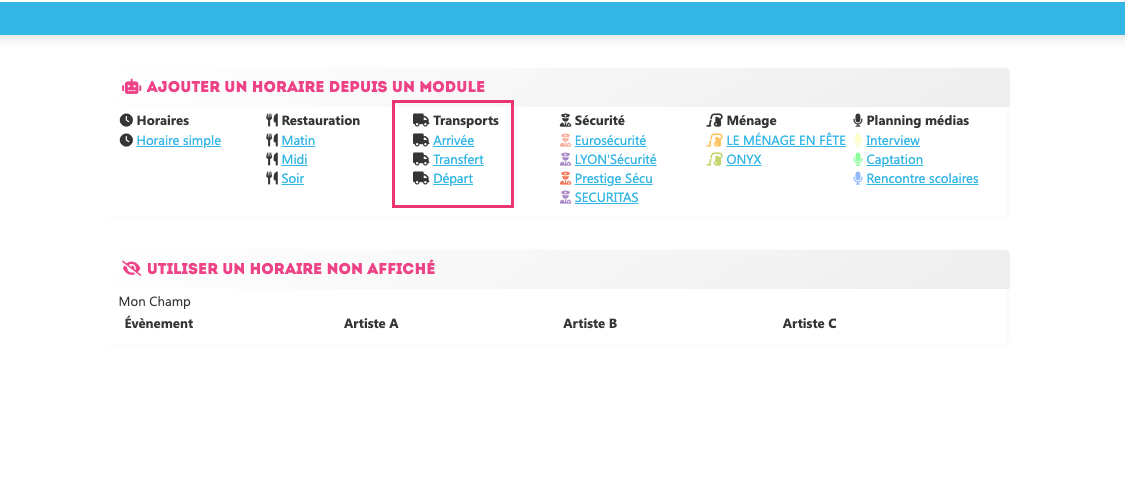Click the Ménage column heading
The height and width of the screenshot is (499, 1125).
point(751,121)
